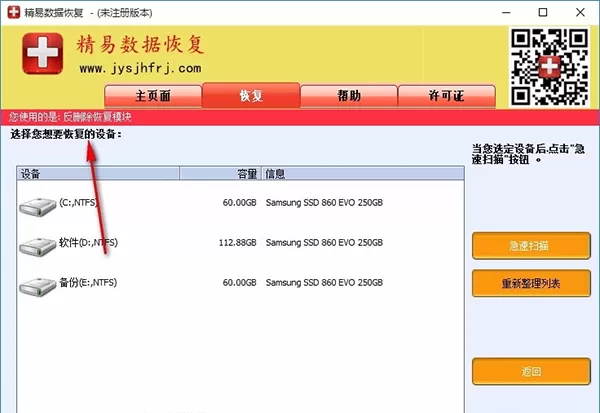Screen dimensions: 600x413
Task: Sort by the 容量 column header
Action: 221,173
